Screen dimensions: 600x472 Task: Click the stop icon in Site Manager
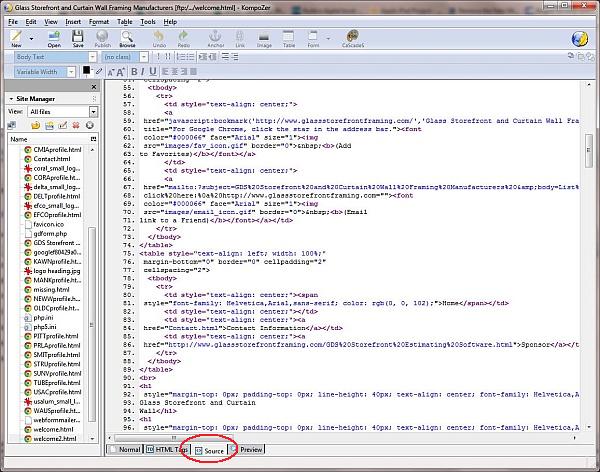pyautogui.click(x=90, y=125)
